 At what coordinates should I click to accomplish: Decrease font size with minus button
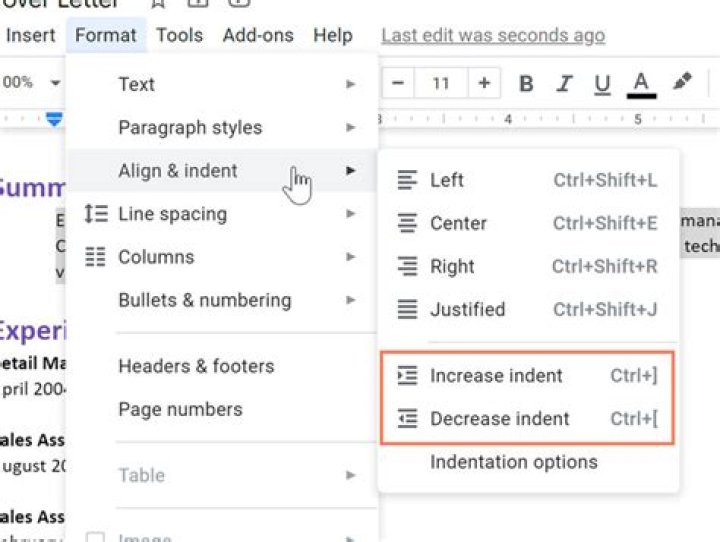point(397,83)
